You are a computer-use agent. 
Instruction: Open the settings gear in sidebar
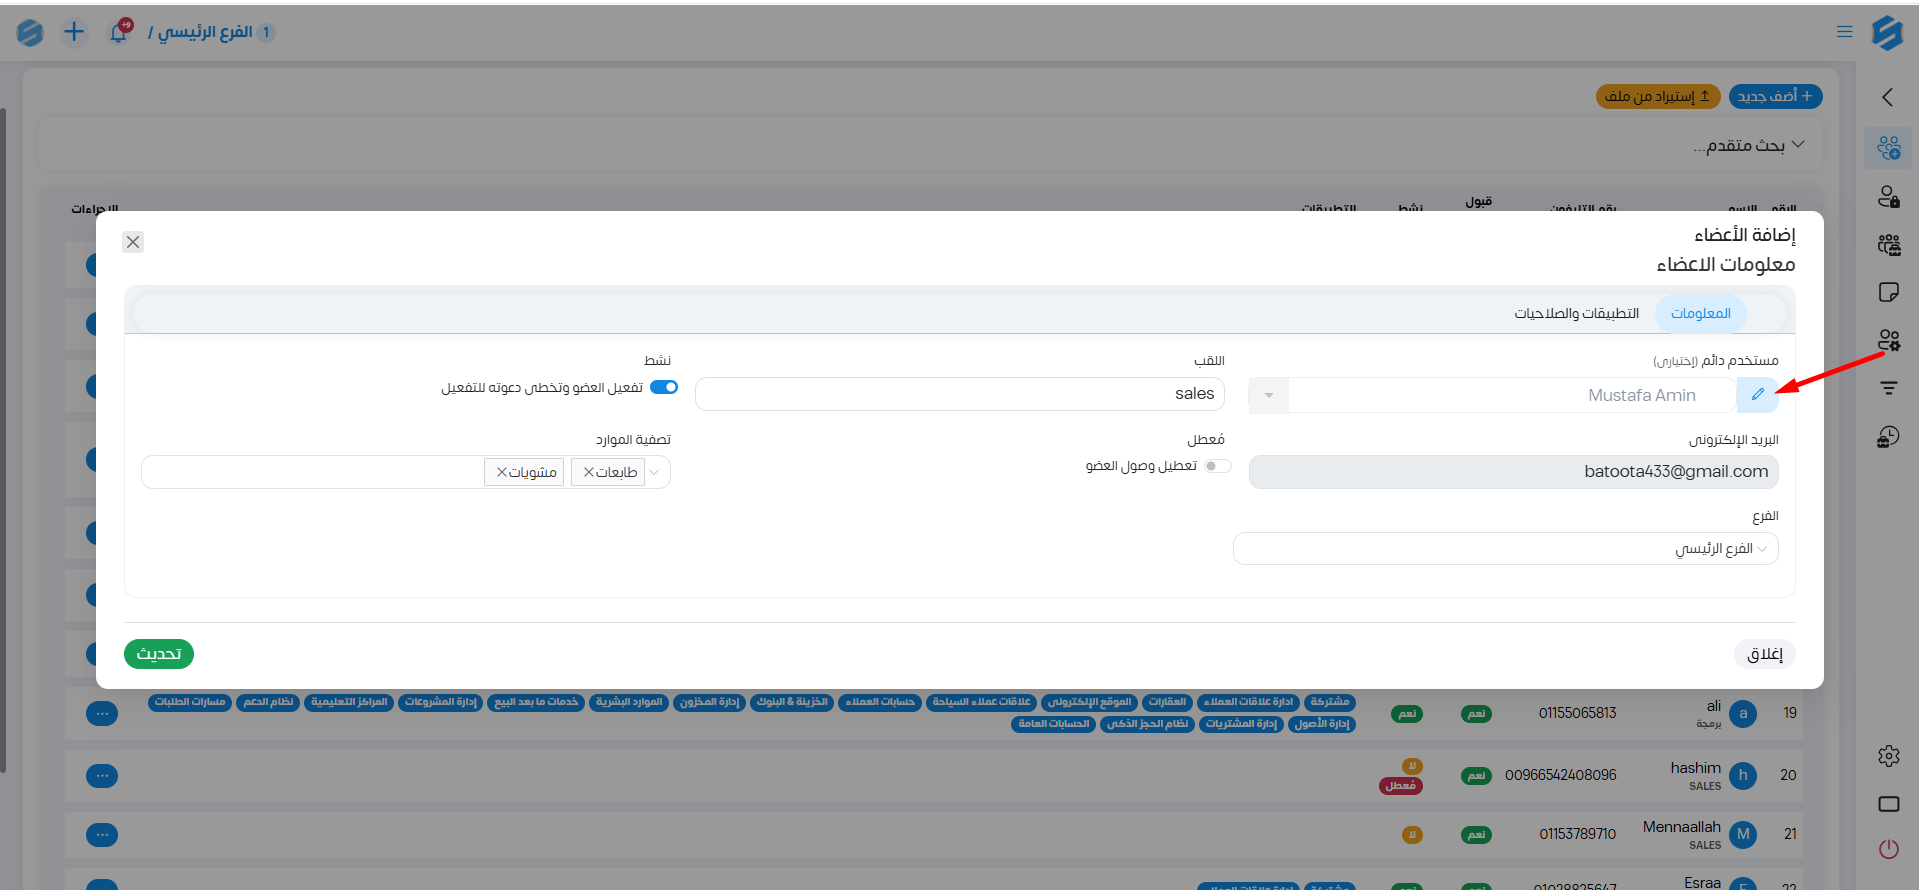click(1888, 756)
